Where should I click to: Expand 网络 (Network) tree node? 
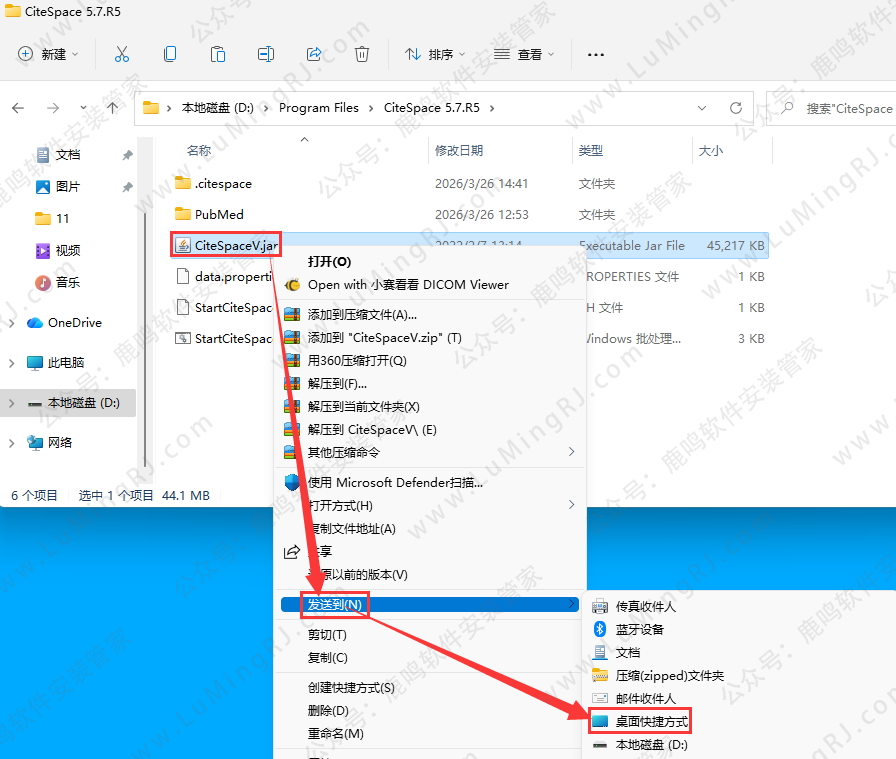click(11, 443)
